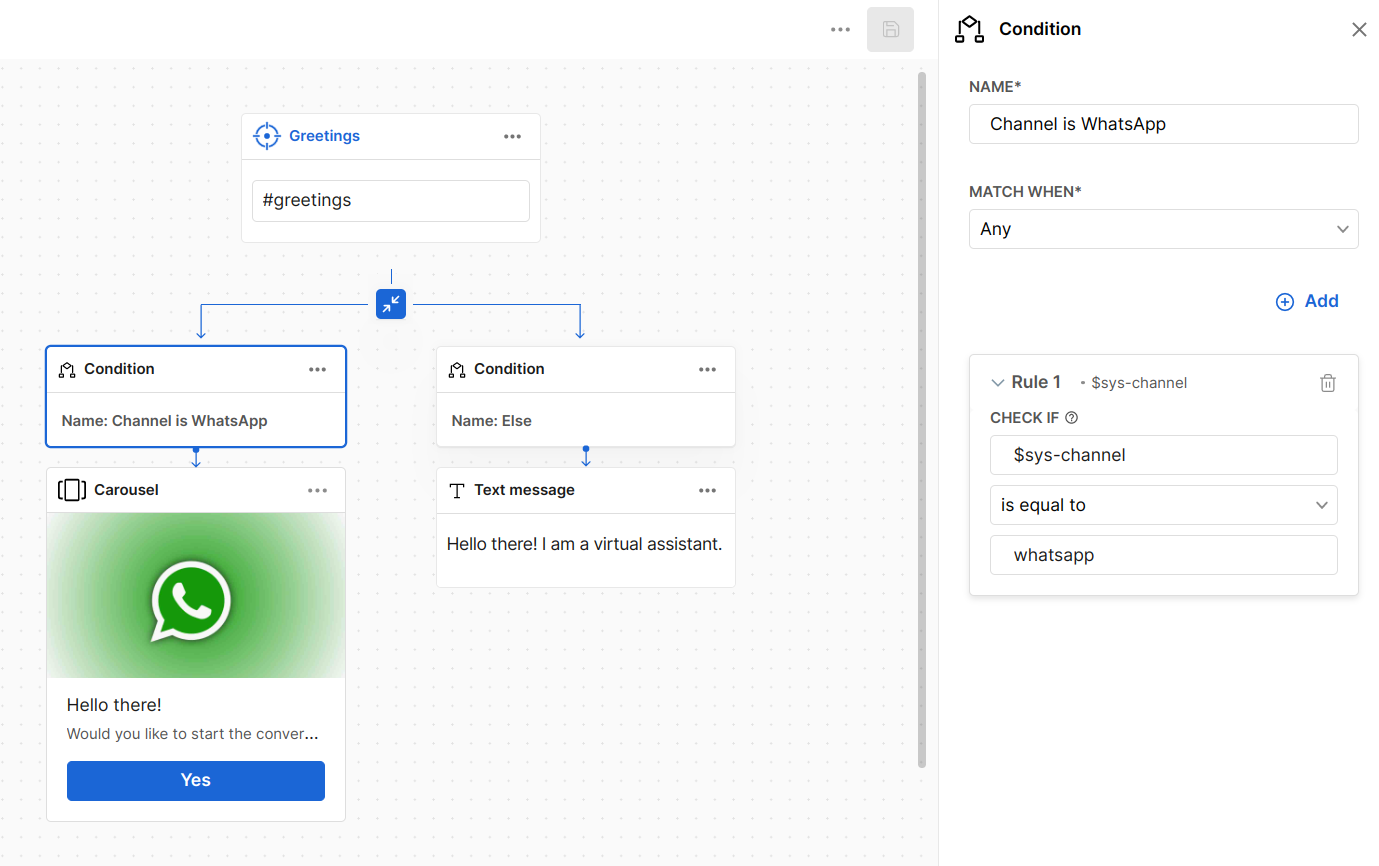
Task: Click the Carousel block icon
Action: click(x=72, y=490)
